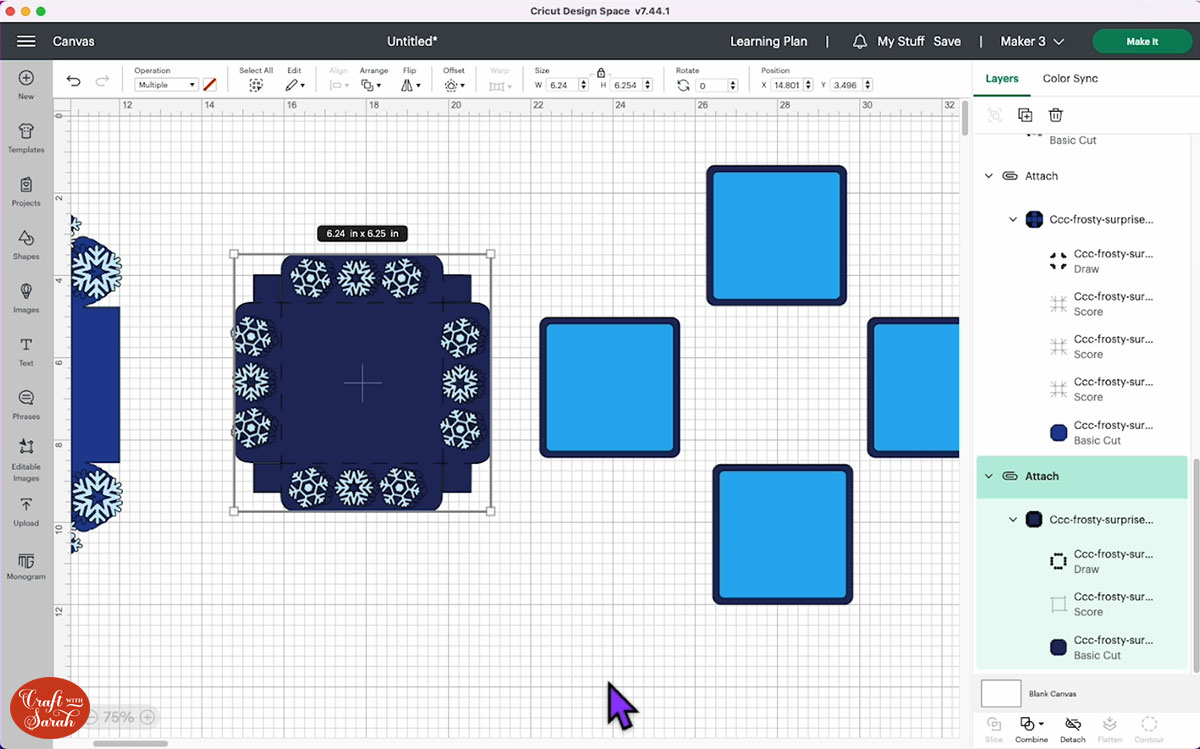1200x749 pixels.
Task: Click dark navy Basic Cut layer swatch in selected group
Action: [x=1058, y=647]
